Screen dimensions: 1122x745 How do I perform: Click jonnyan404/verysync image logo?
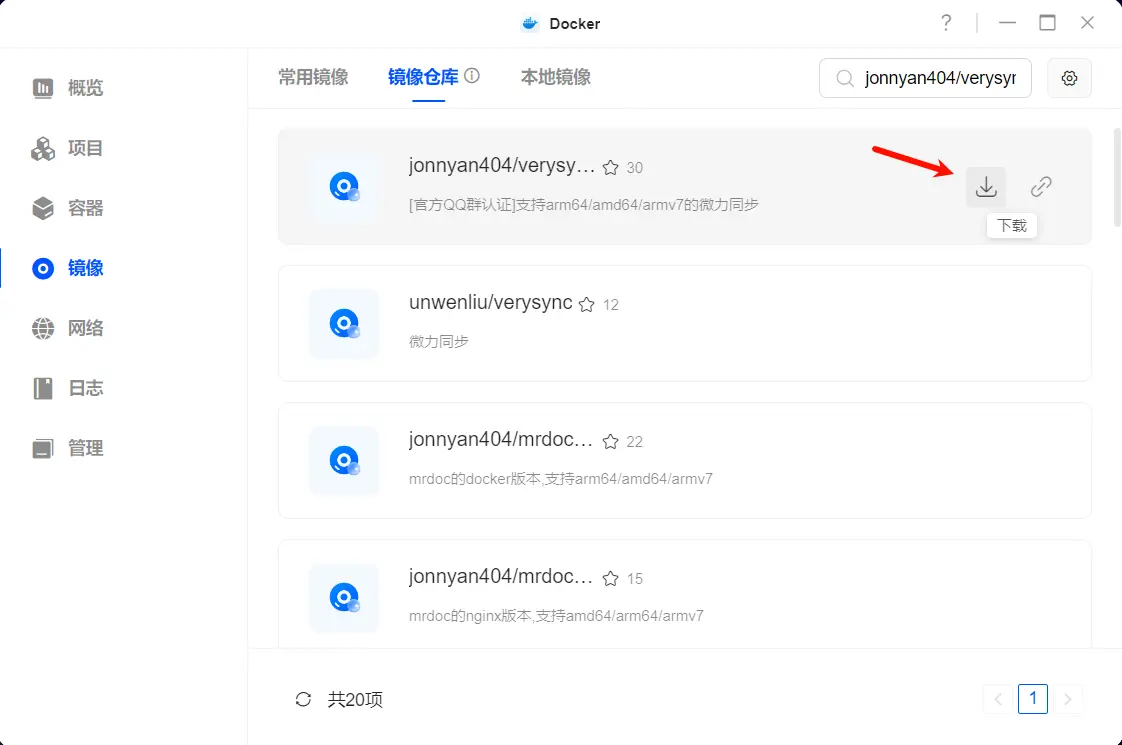344,186
